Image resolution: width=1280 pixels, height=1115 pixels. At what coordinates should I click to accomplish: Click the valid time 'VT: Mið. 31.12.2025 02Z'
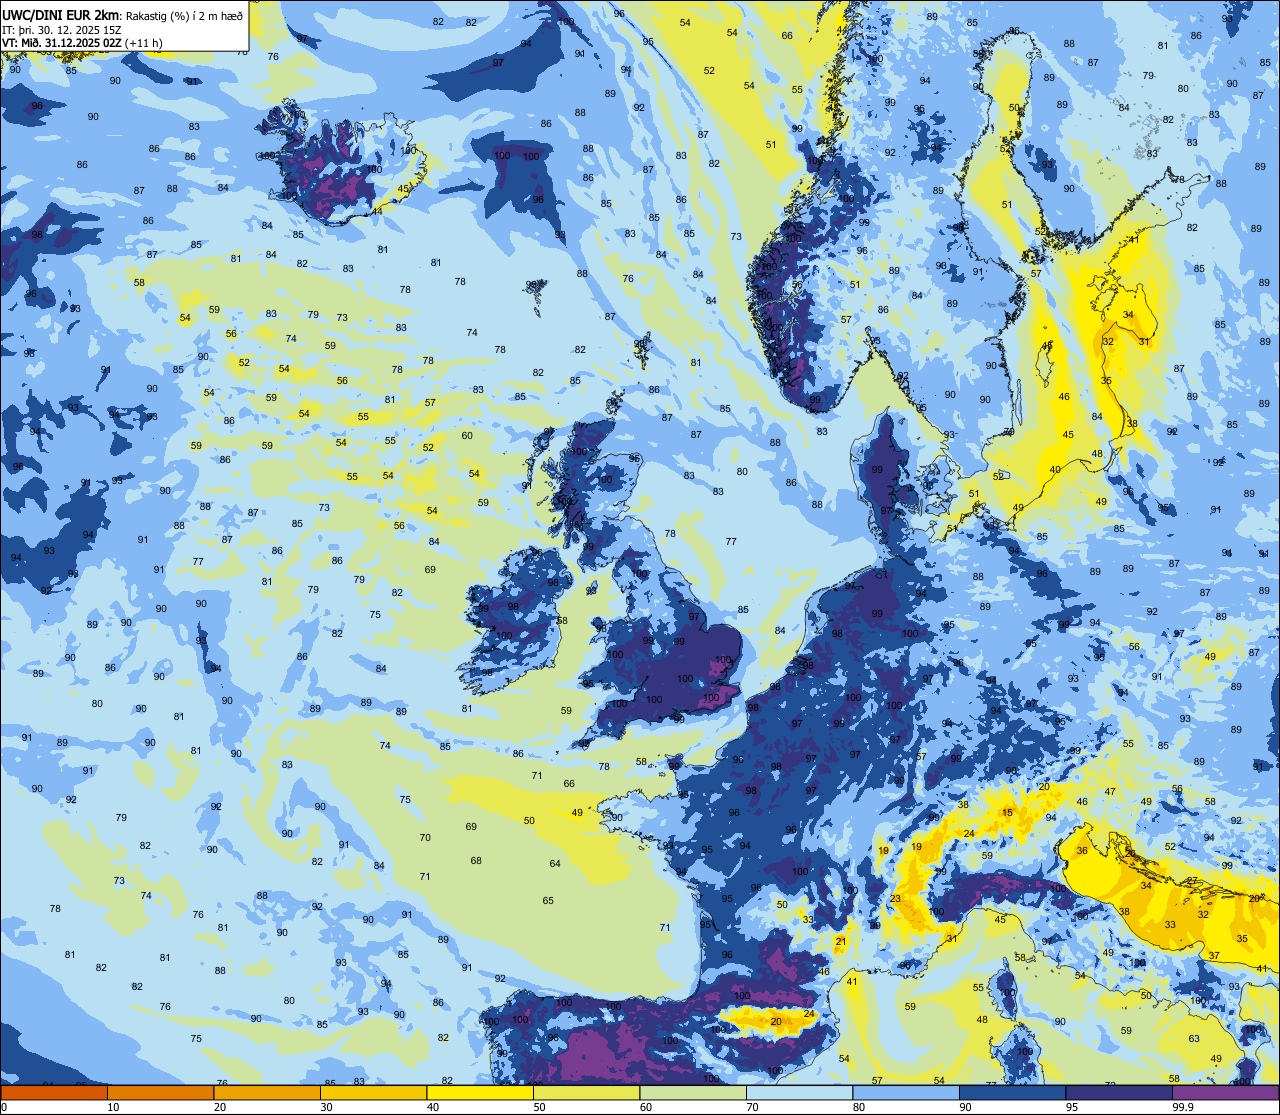(x=62, y=43)
